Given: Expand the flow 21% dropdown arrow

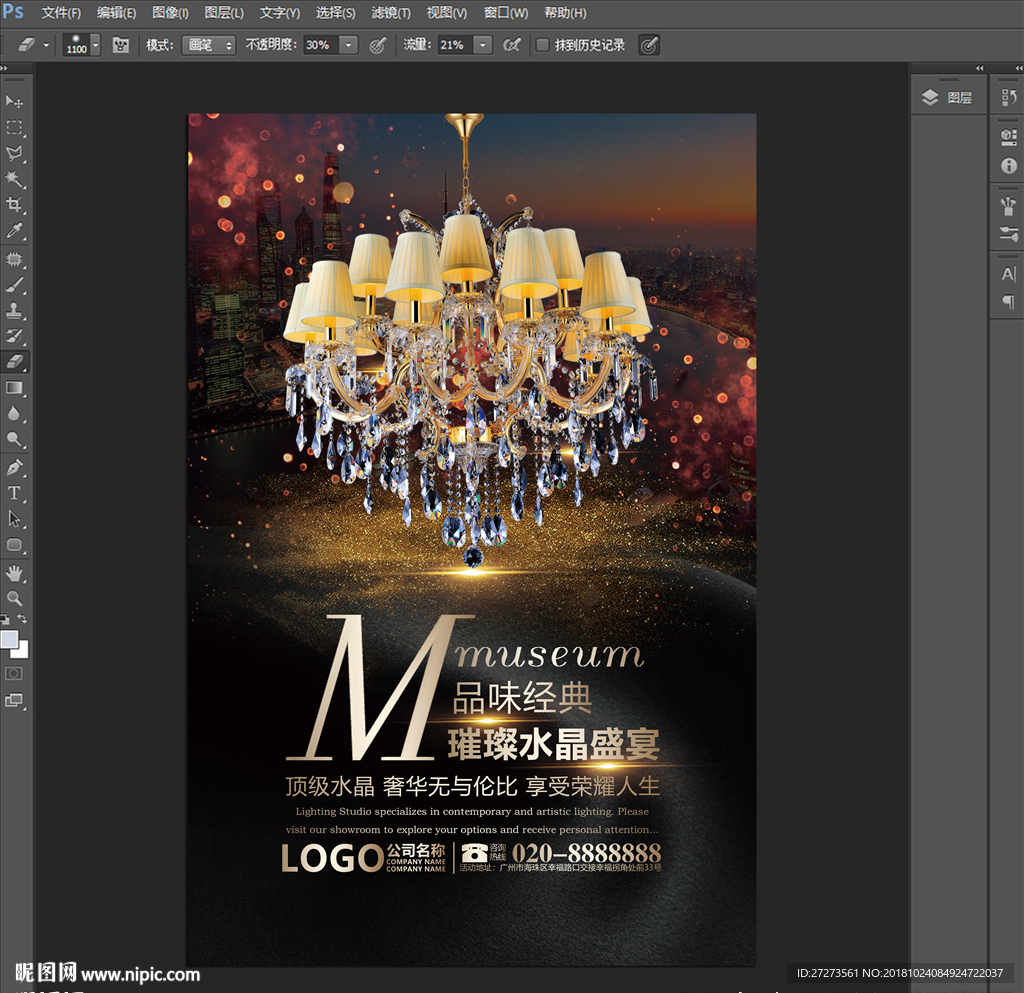Looking at the screenshot, I should 483,45.
